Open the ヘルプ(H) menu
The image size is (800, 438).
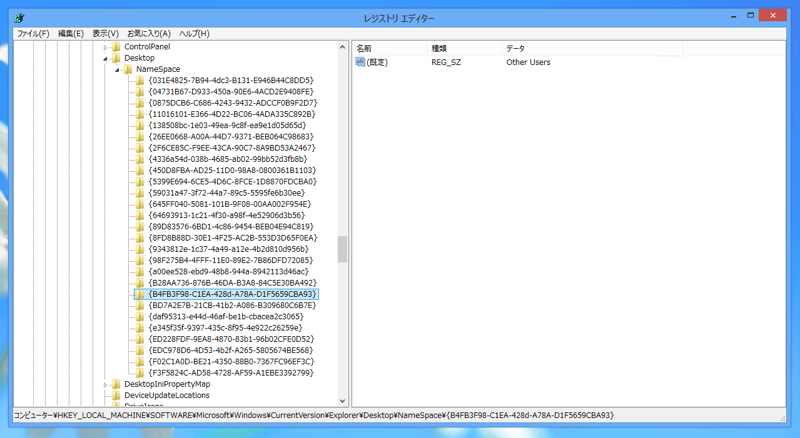coord(194,34)
